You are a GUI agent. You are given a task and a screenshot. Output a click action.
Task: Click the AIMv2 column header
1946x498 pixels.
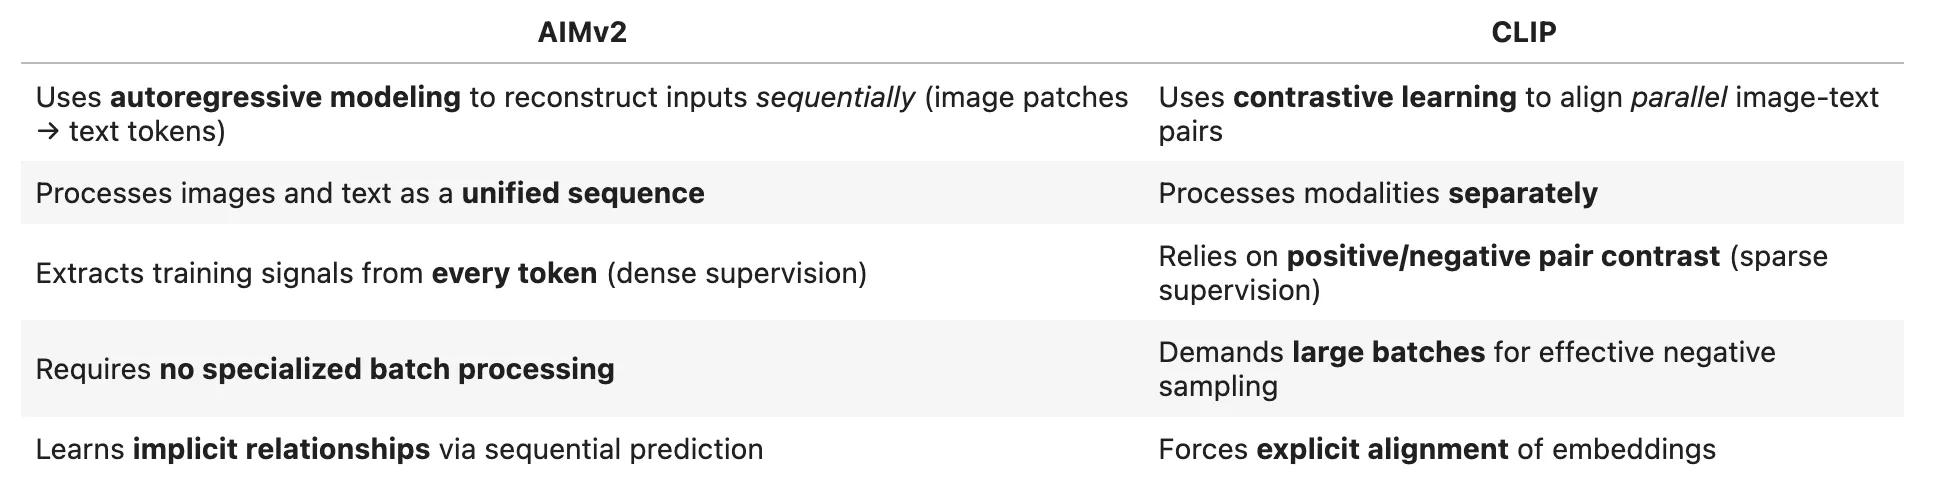point(581,33)
